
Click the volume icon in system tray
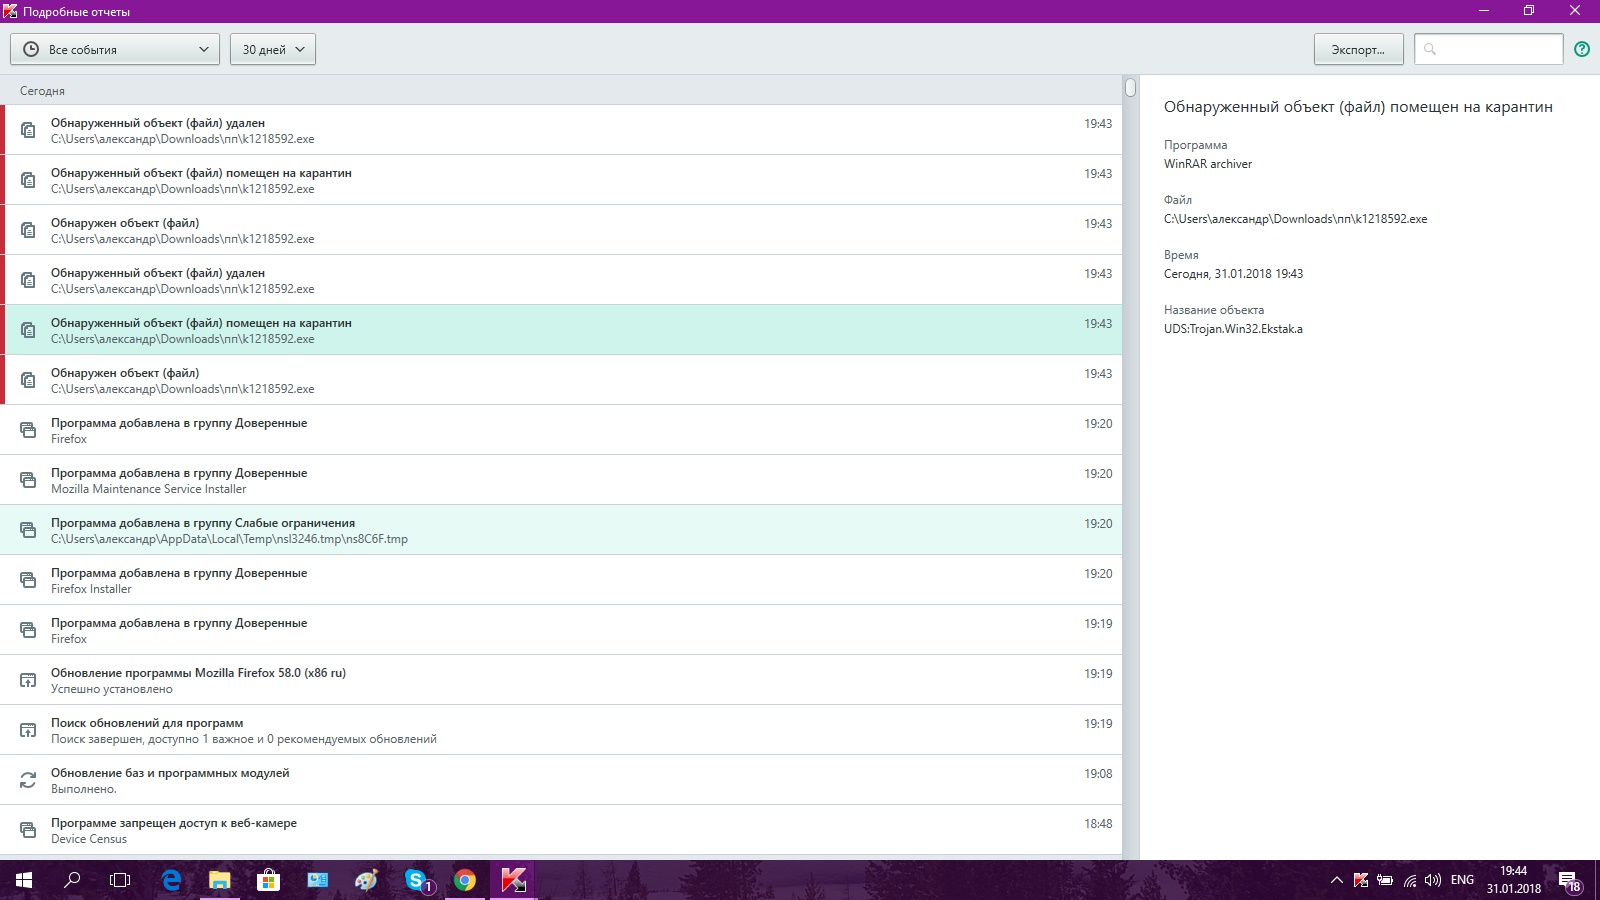[x=1432, y=880]
